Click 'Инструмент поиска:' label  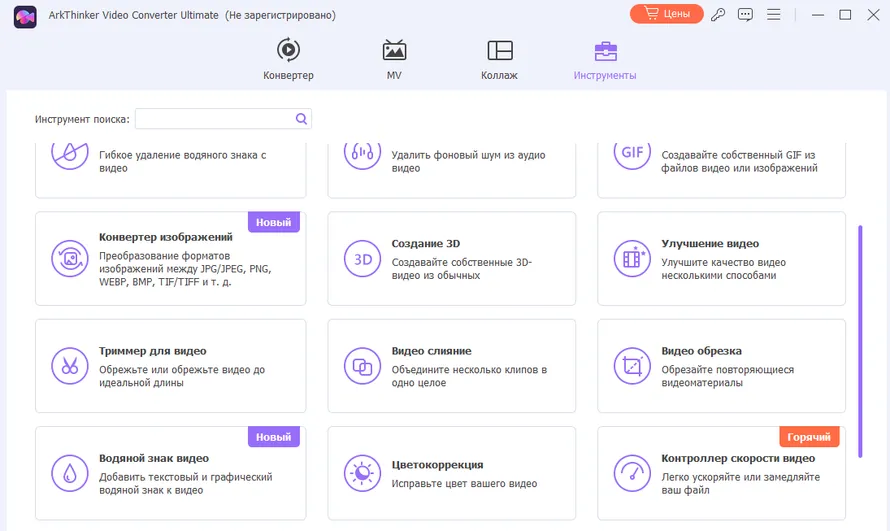point(82,119)
